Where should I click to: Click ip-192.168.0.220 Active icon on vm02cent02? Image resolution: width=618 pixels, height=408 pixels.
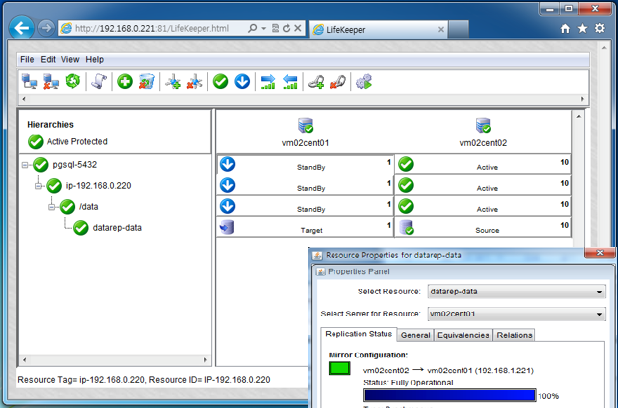pyautogui.click(x=406, y=185)
